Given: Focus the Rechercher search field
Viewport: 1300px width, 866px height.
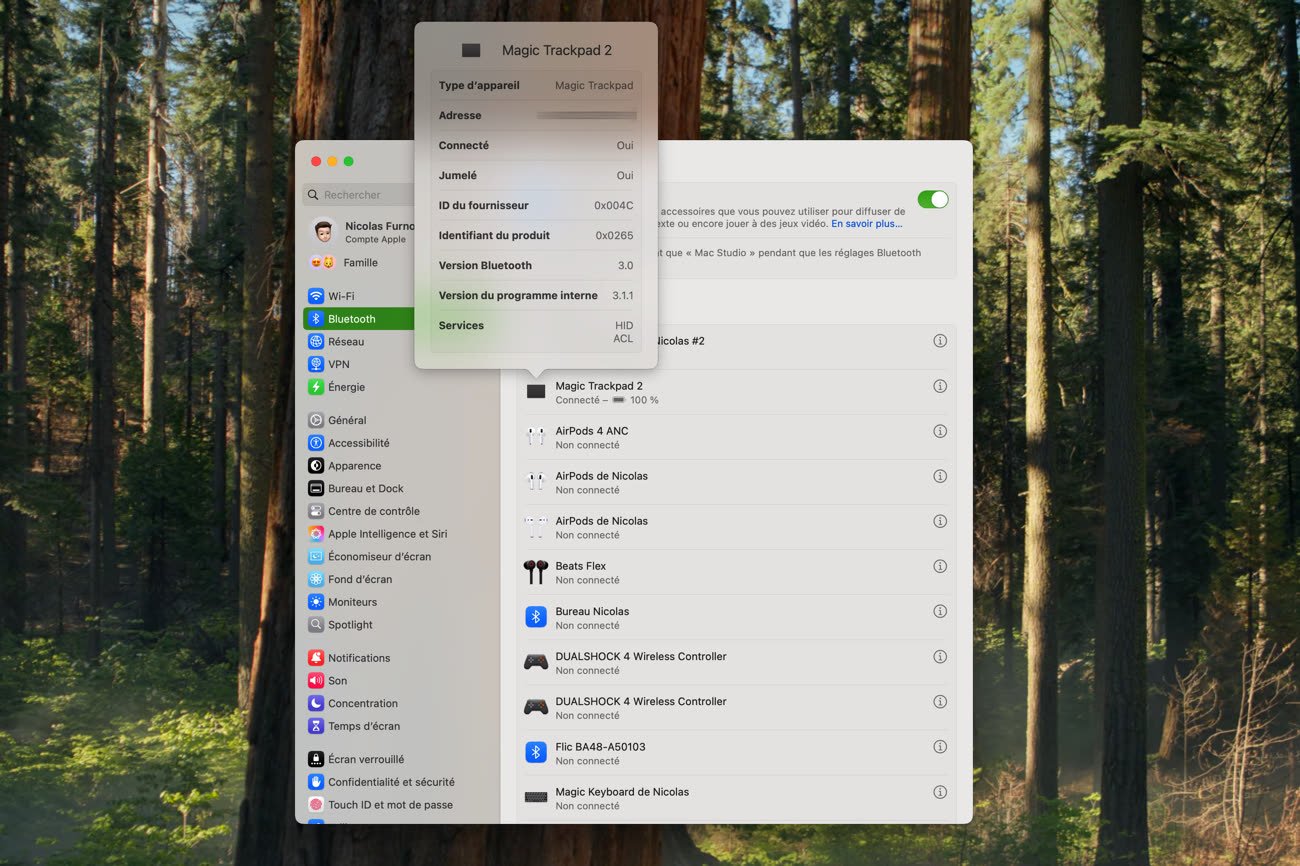Looking at the screenshot, I should pyautogui.click(x=360, y=195).
